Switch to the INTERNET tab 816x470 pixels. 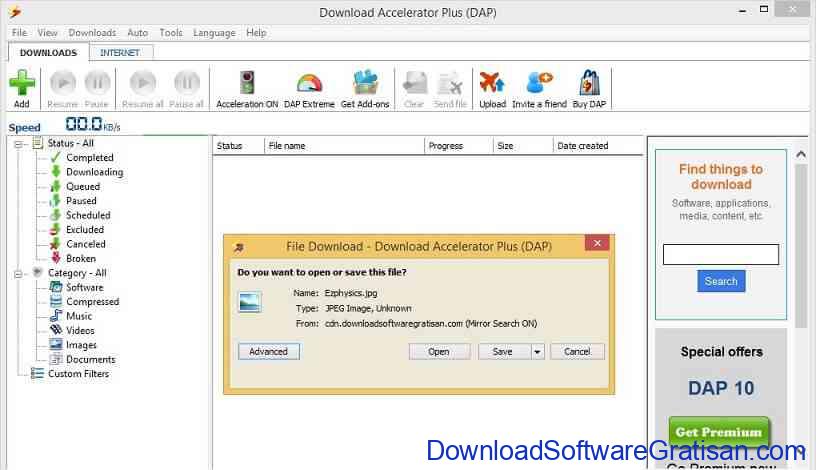click(120, 53)
